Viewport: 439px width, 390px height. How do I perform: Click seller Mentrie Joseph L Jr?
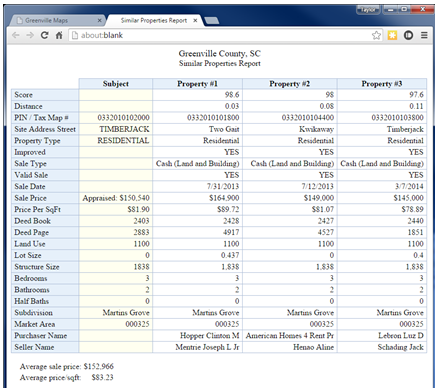[207, 347]
